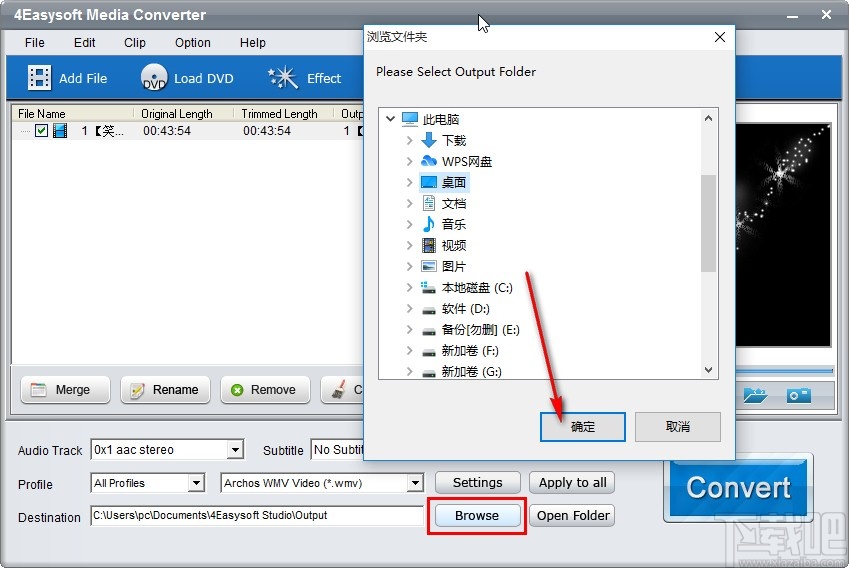The height and width of the screenshot is (568, 849).
Task: Open the Option menu
Action: [x=193, y=43]
